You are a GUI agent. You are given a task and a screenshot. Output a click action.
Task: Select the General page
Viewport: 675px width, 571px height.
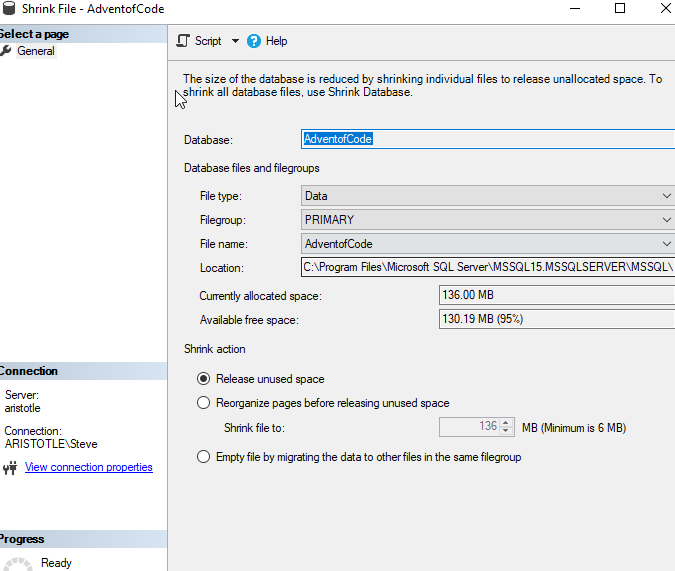click(36, 51)
